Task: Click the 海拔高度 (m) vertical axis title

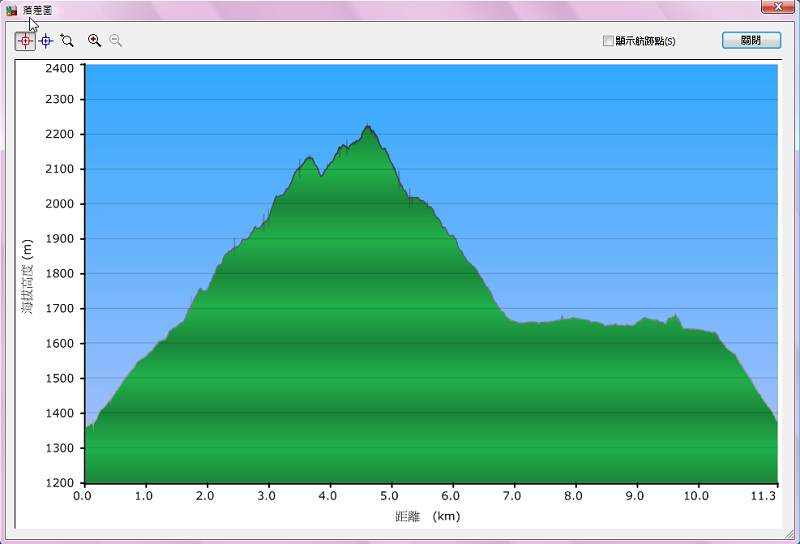Action: [x=27, y=277]
